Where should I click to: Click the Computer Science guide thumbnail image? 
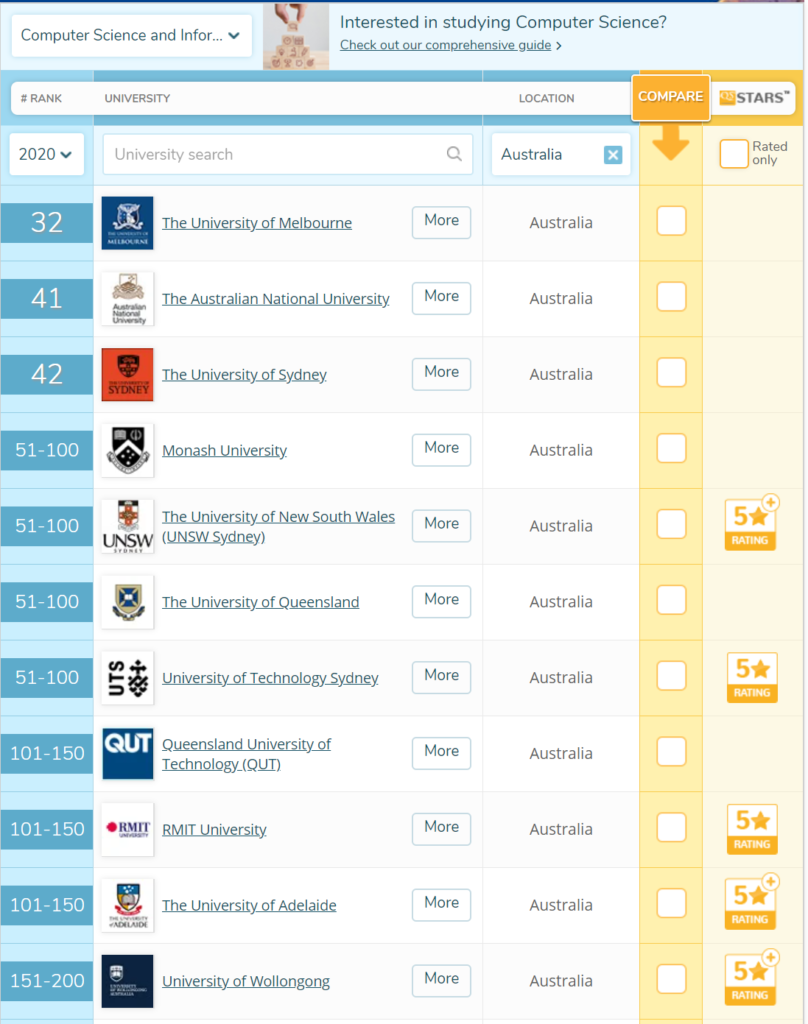(296, 36)
